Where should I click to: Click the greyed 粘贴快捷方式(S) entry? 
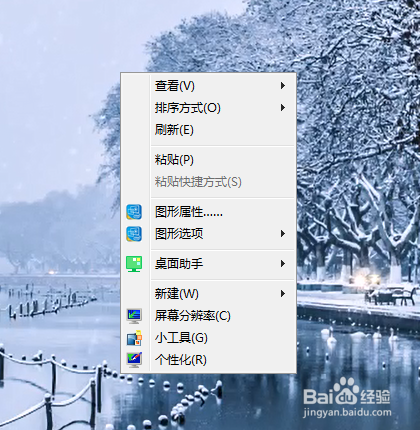[x=208, y=182]
